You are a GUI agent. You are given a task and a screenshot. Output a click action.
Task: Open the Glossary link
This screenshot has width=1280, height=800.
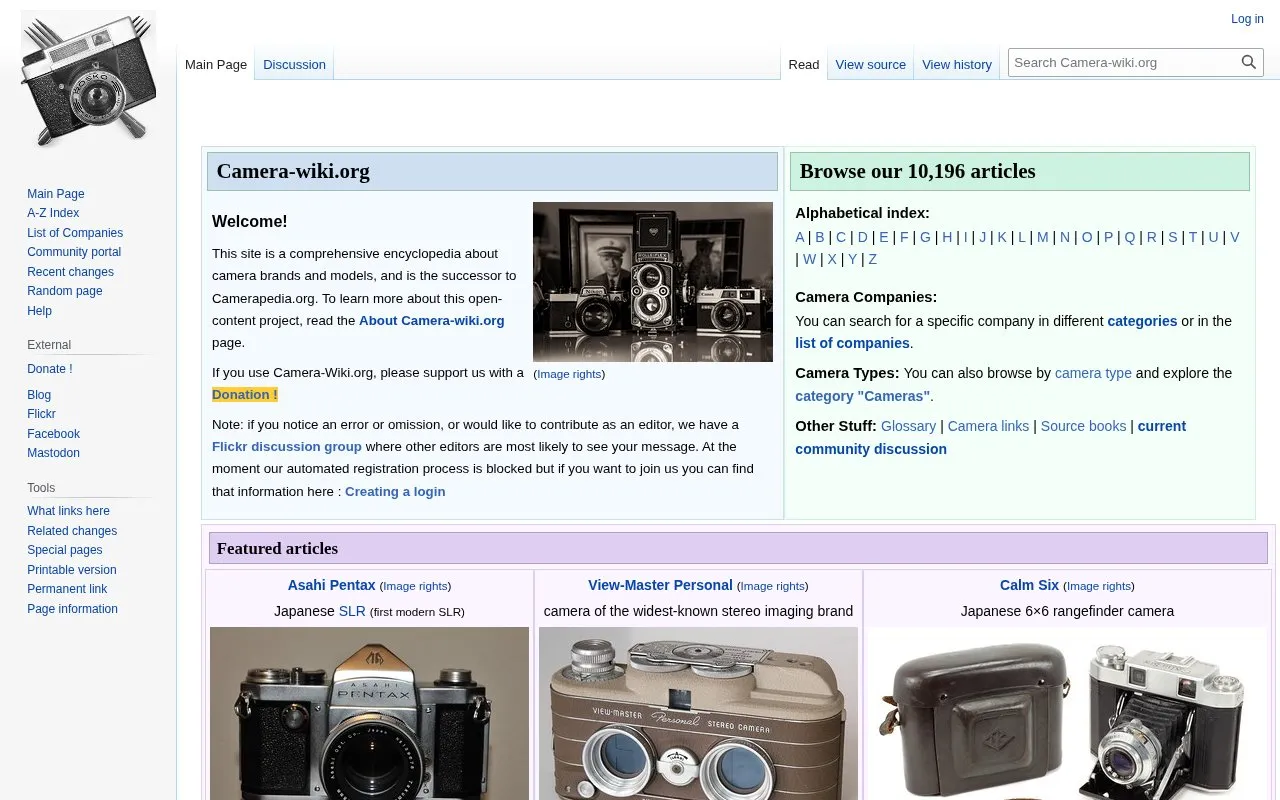(x=908, y=426)
